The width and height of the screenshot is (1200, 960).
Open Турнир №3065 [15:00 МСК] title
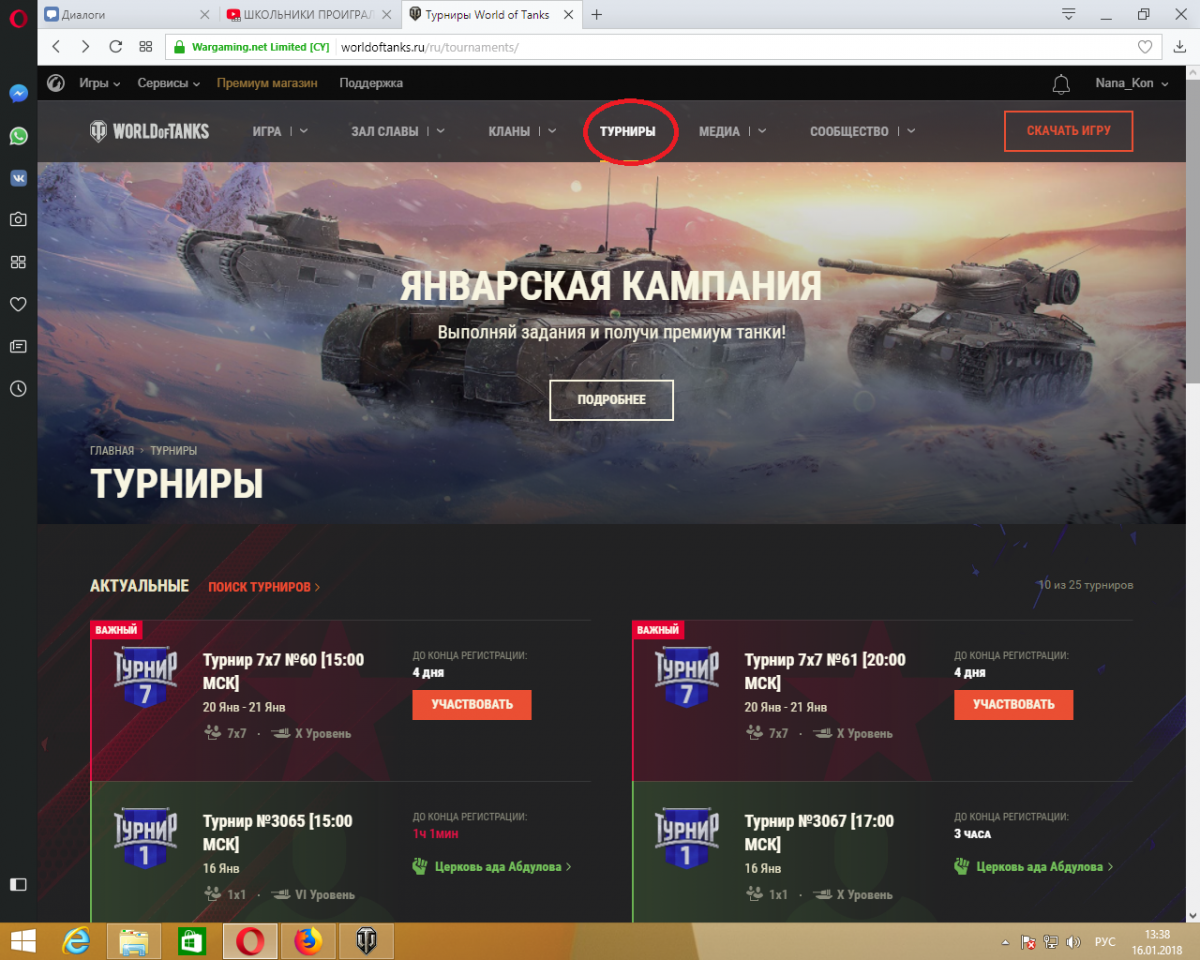point(278,832)
